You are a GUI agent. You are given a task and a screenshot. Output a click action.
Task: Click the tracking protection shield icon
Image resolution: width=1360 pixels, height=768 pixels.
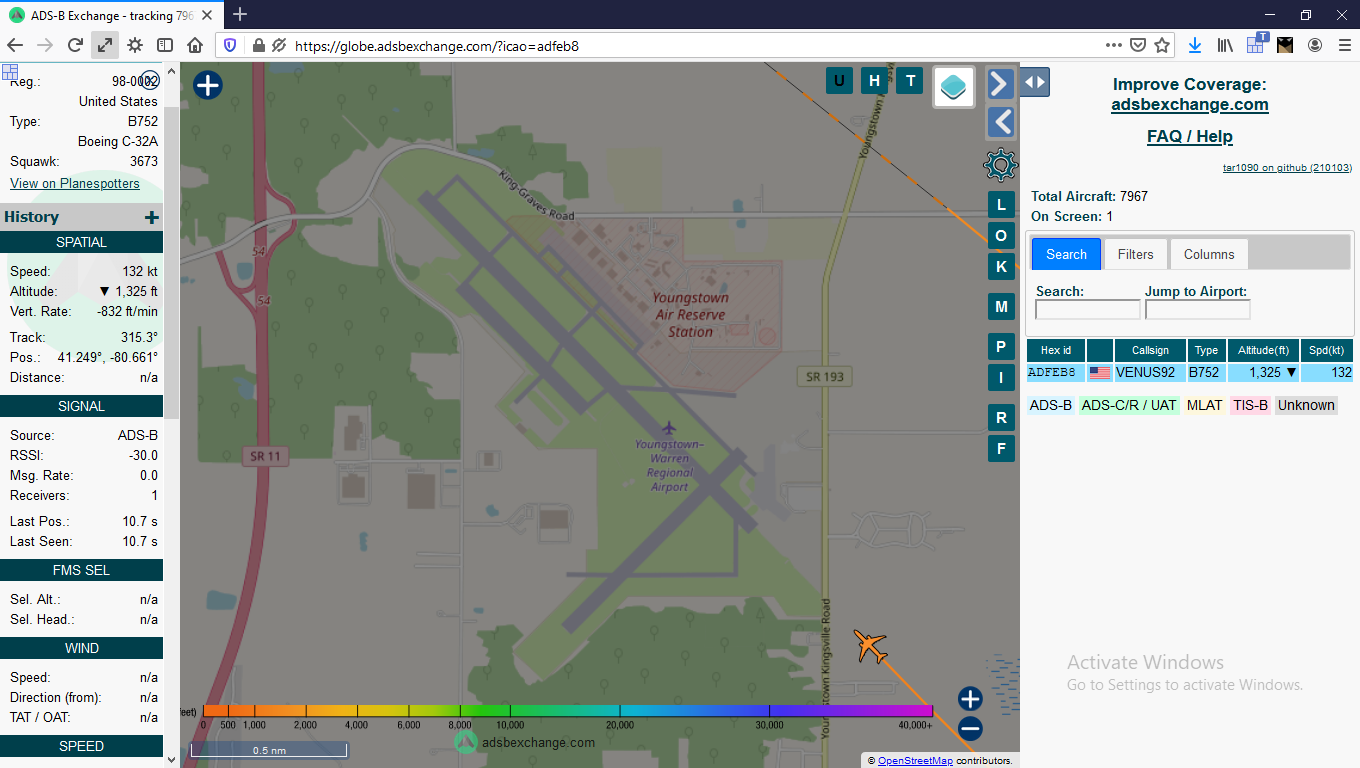pyautogui.click(x=230, y=45)
